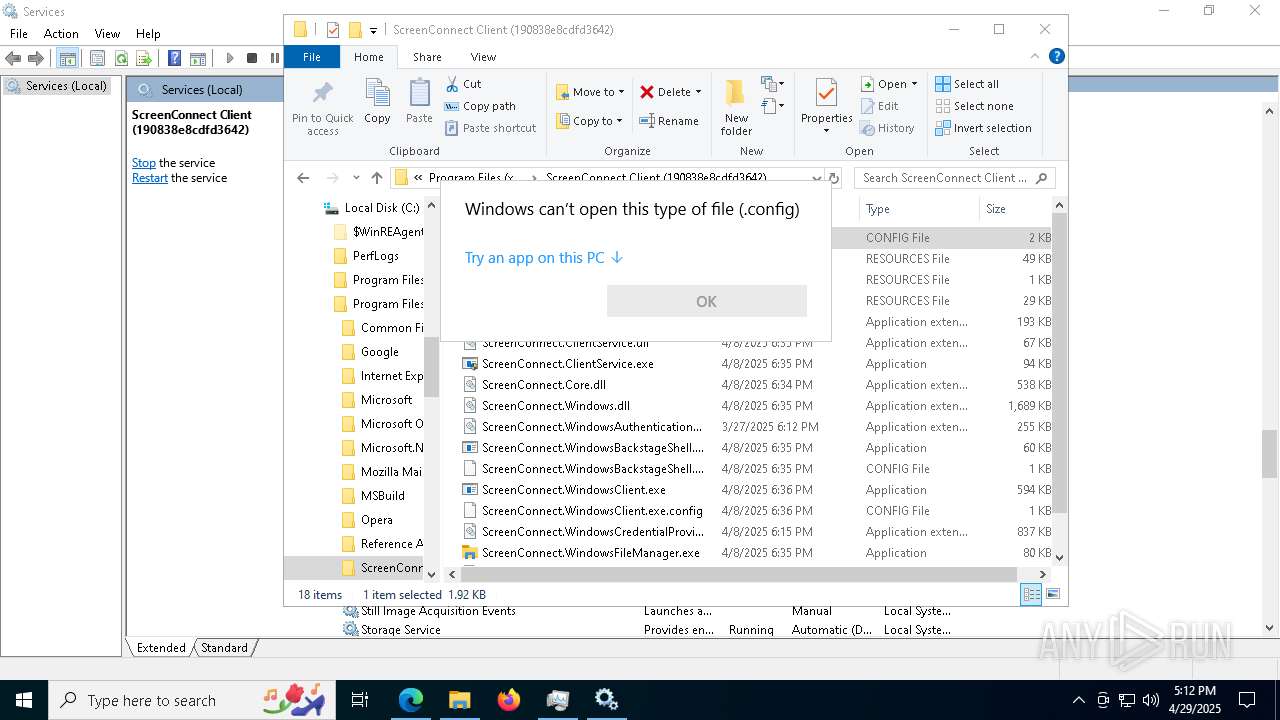This screenshot has height=720, width=1280.
Task: Click the Cut scissors icon
Action: tap(451, 84)
